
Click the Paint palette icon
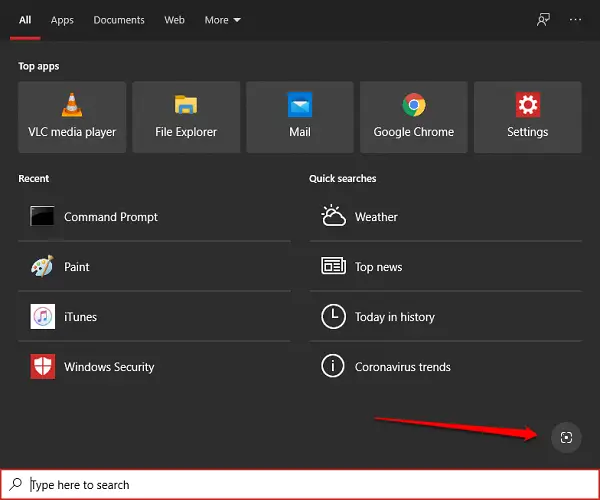coord(42,266)
